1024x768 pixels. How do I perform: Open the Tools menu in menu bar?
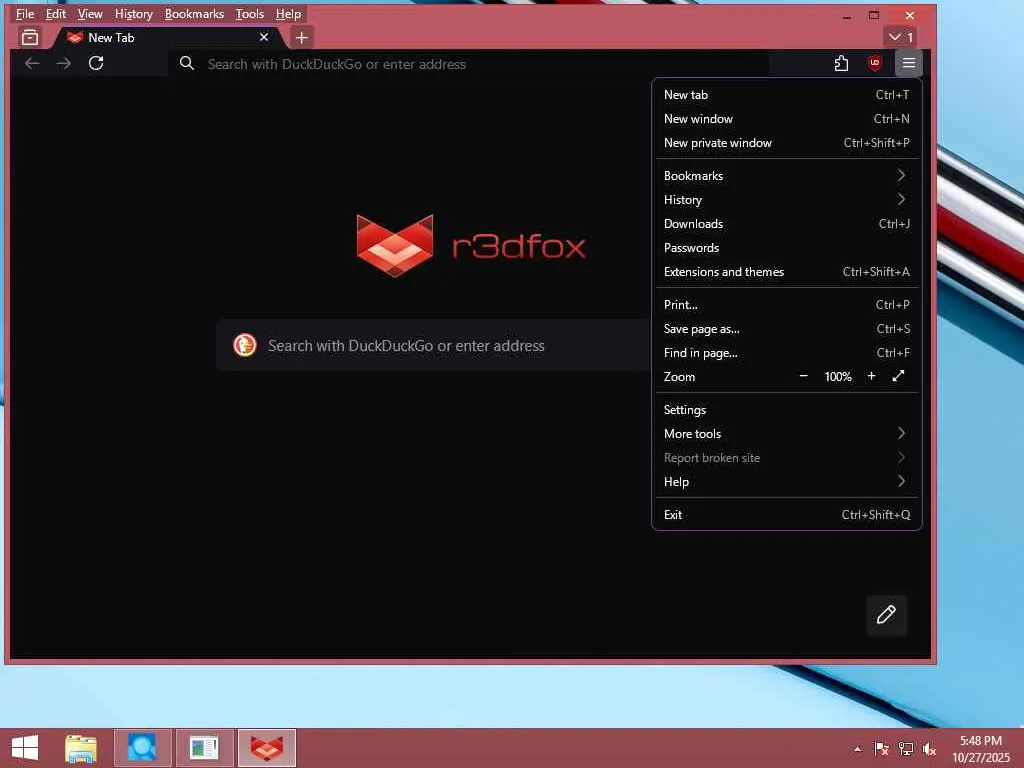[249, 14]
